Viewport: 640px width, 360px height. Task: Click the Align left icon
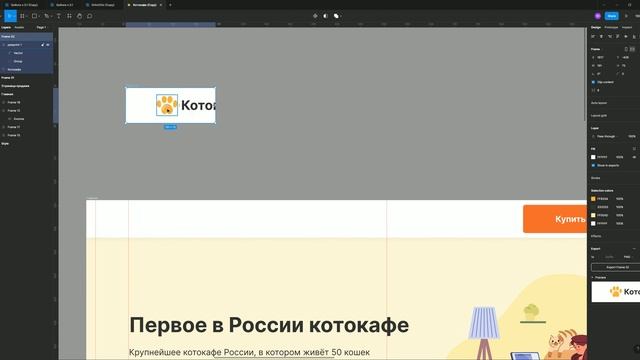pos(593,37)
